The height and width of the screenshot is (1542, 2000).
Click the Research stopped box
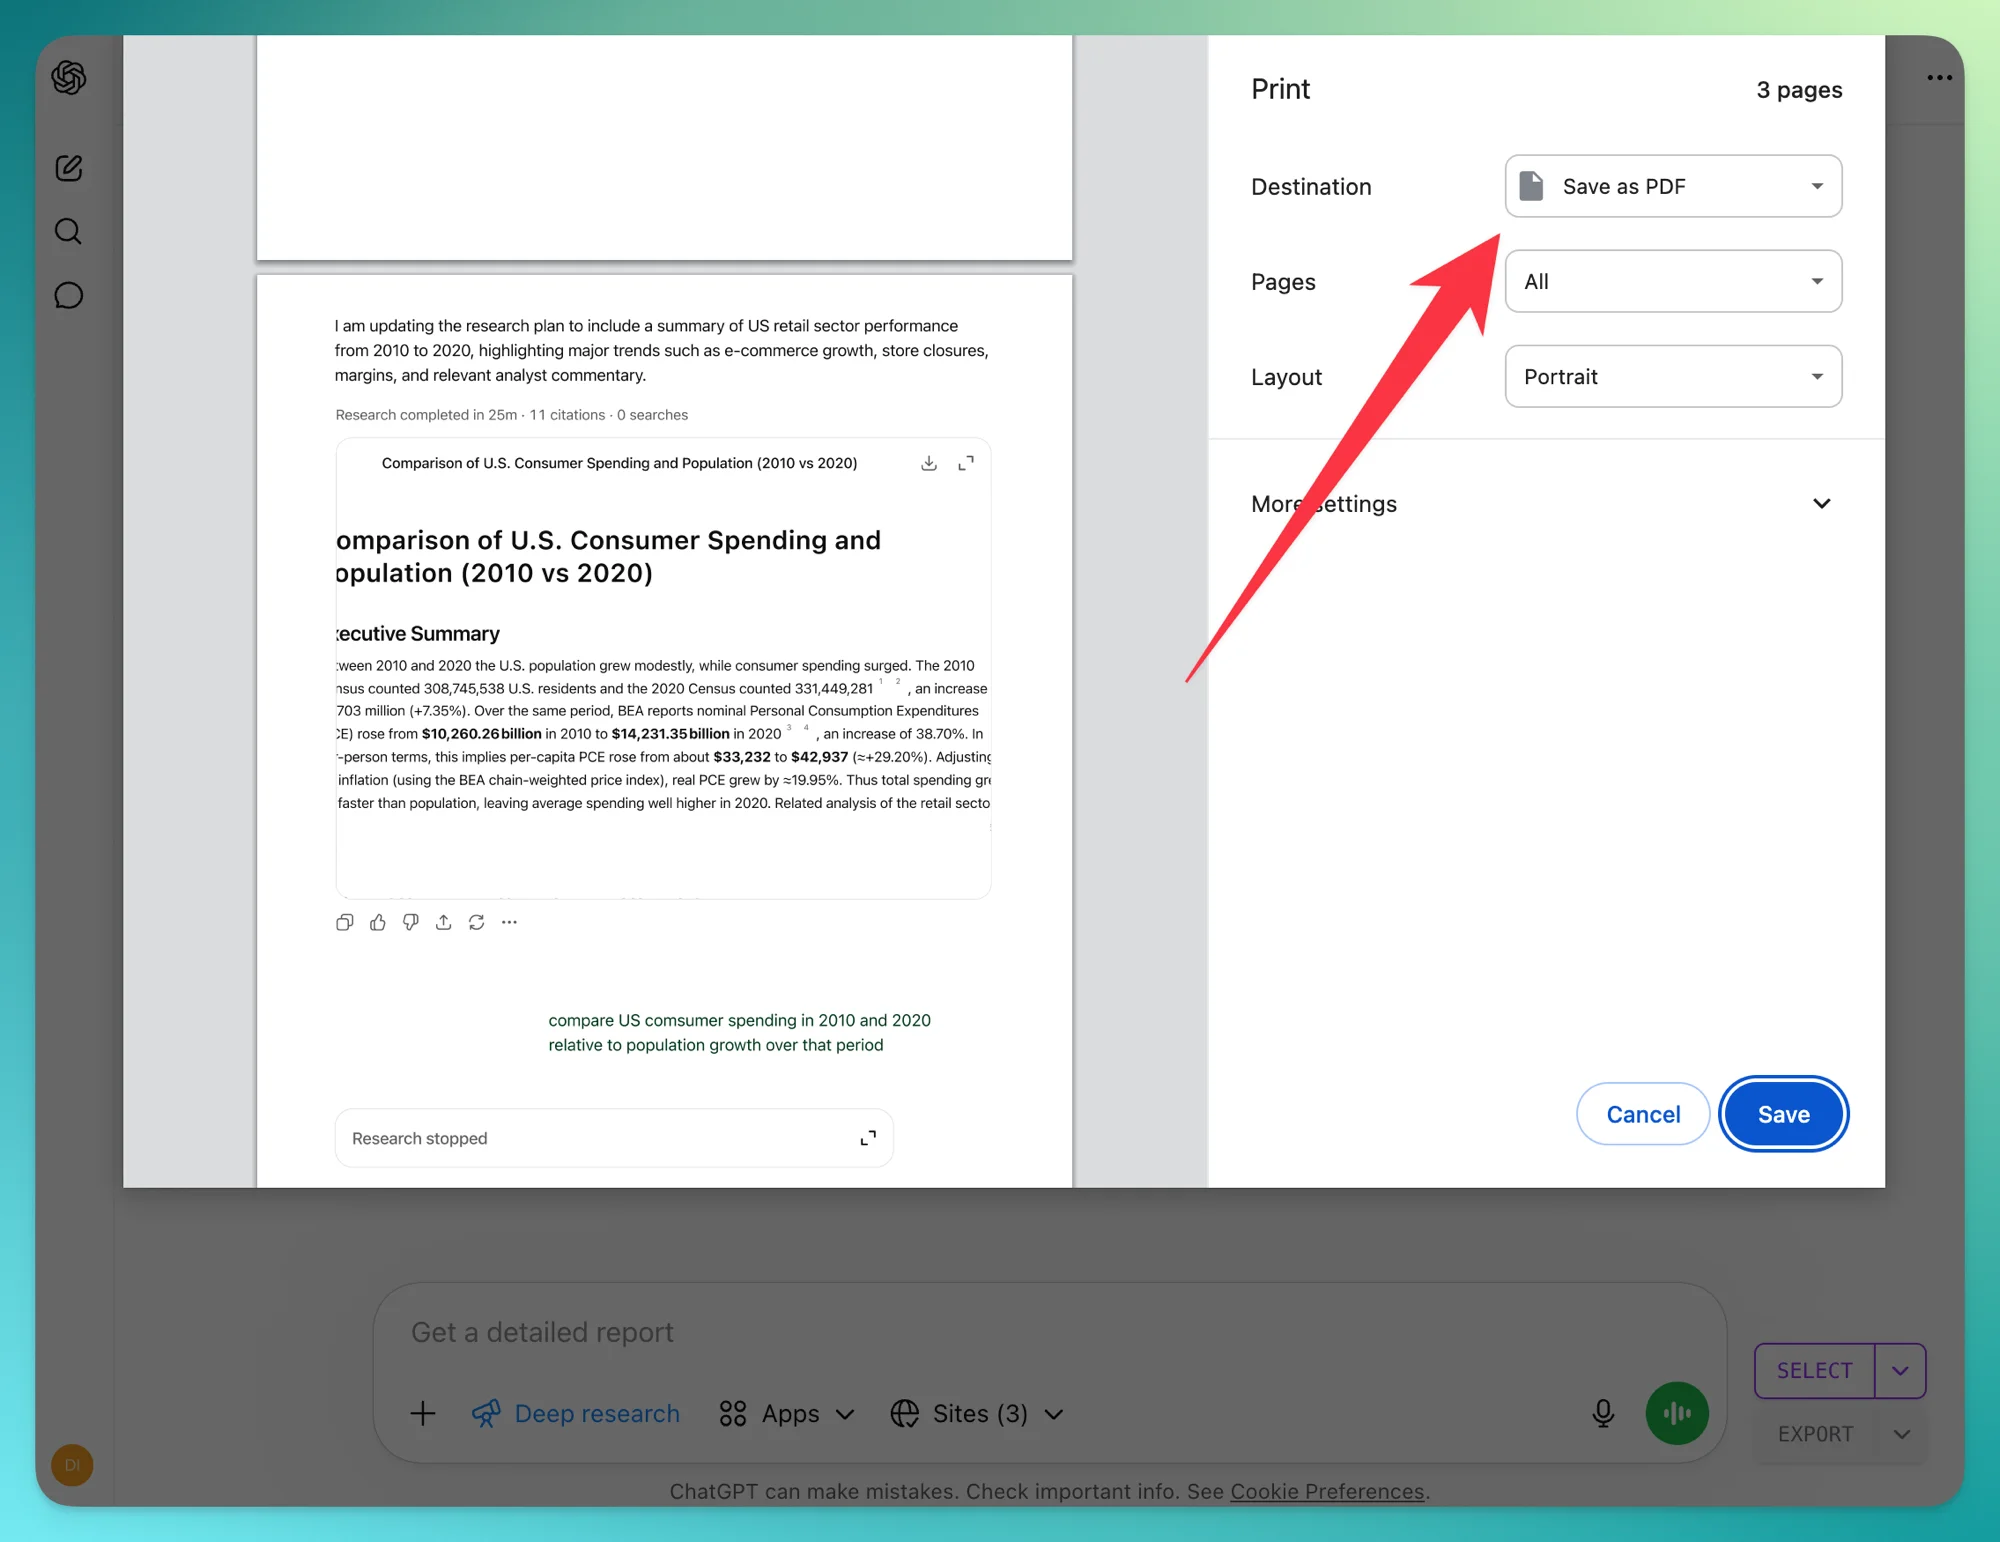(614, 1138)
